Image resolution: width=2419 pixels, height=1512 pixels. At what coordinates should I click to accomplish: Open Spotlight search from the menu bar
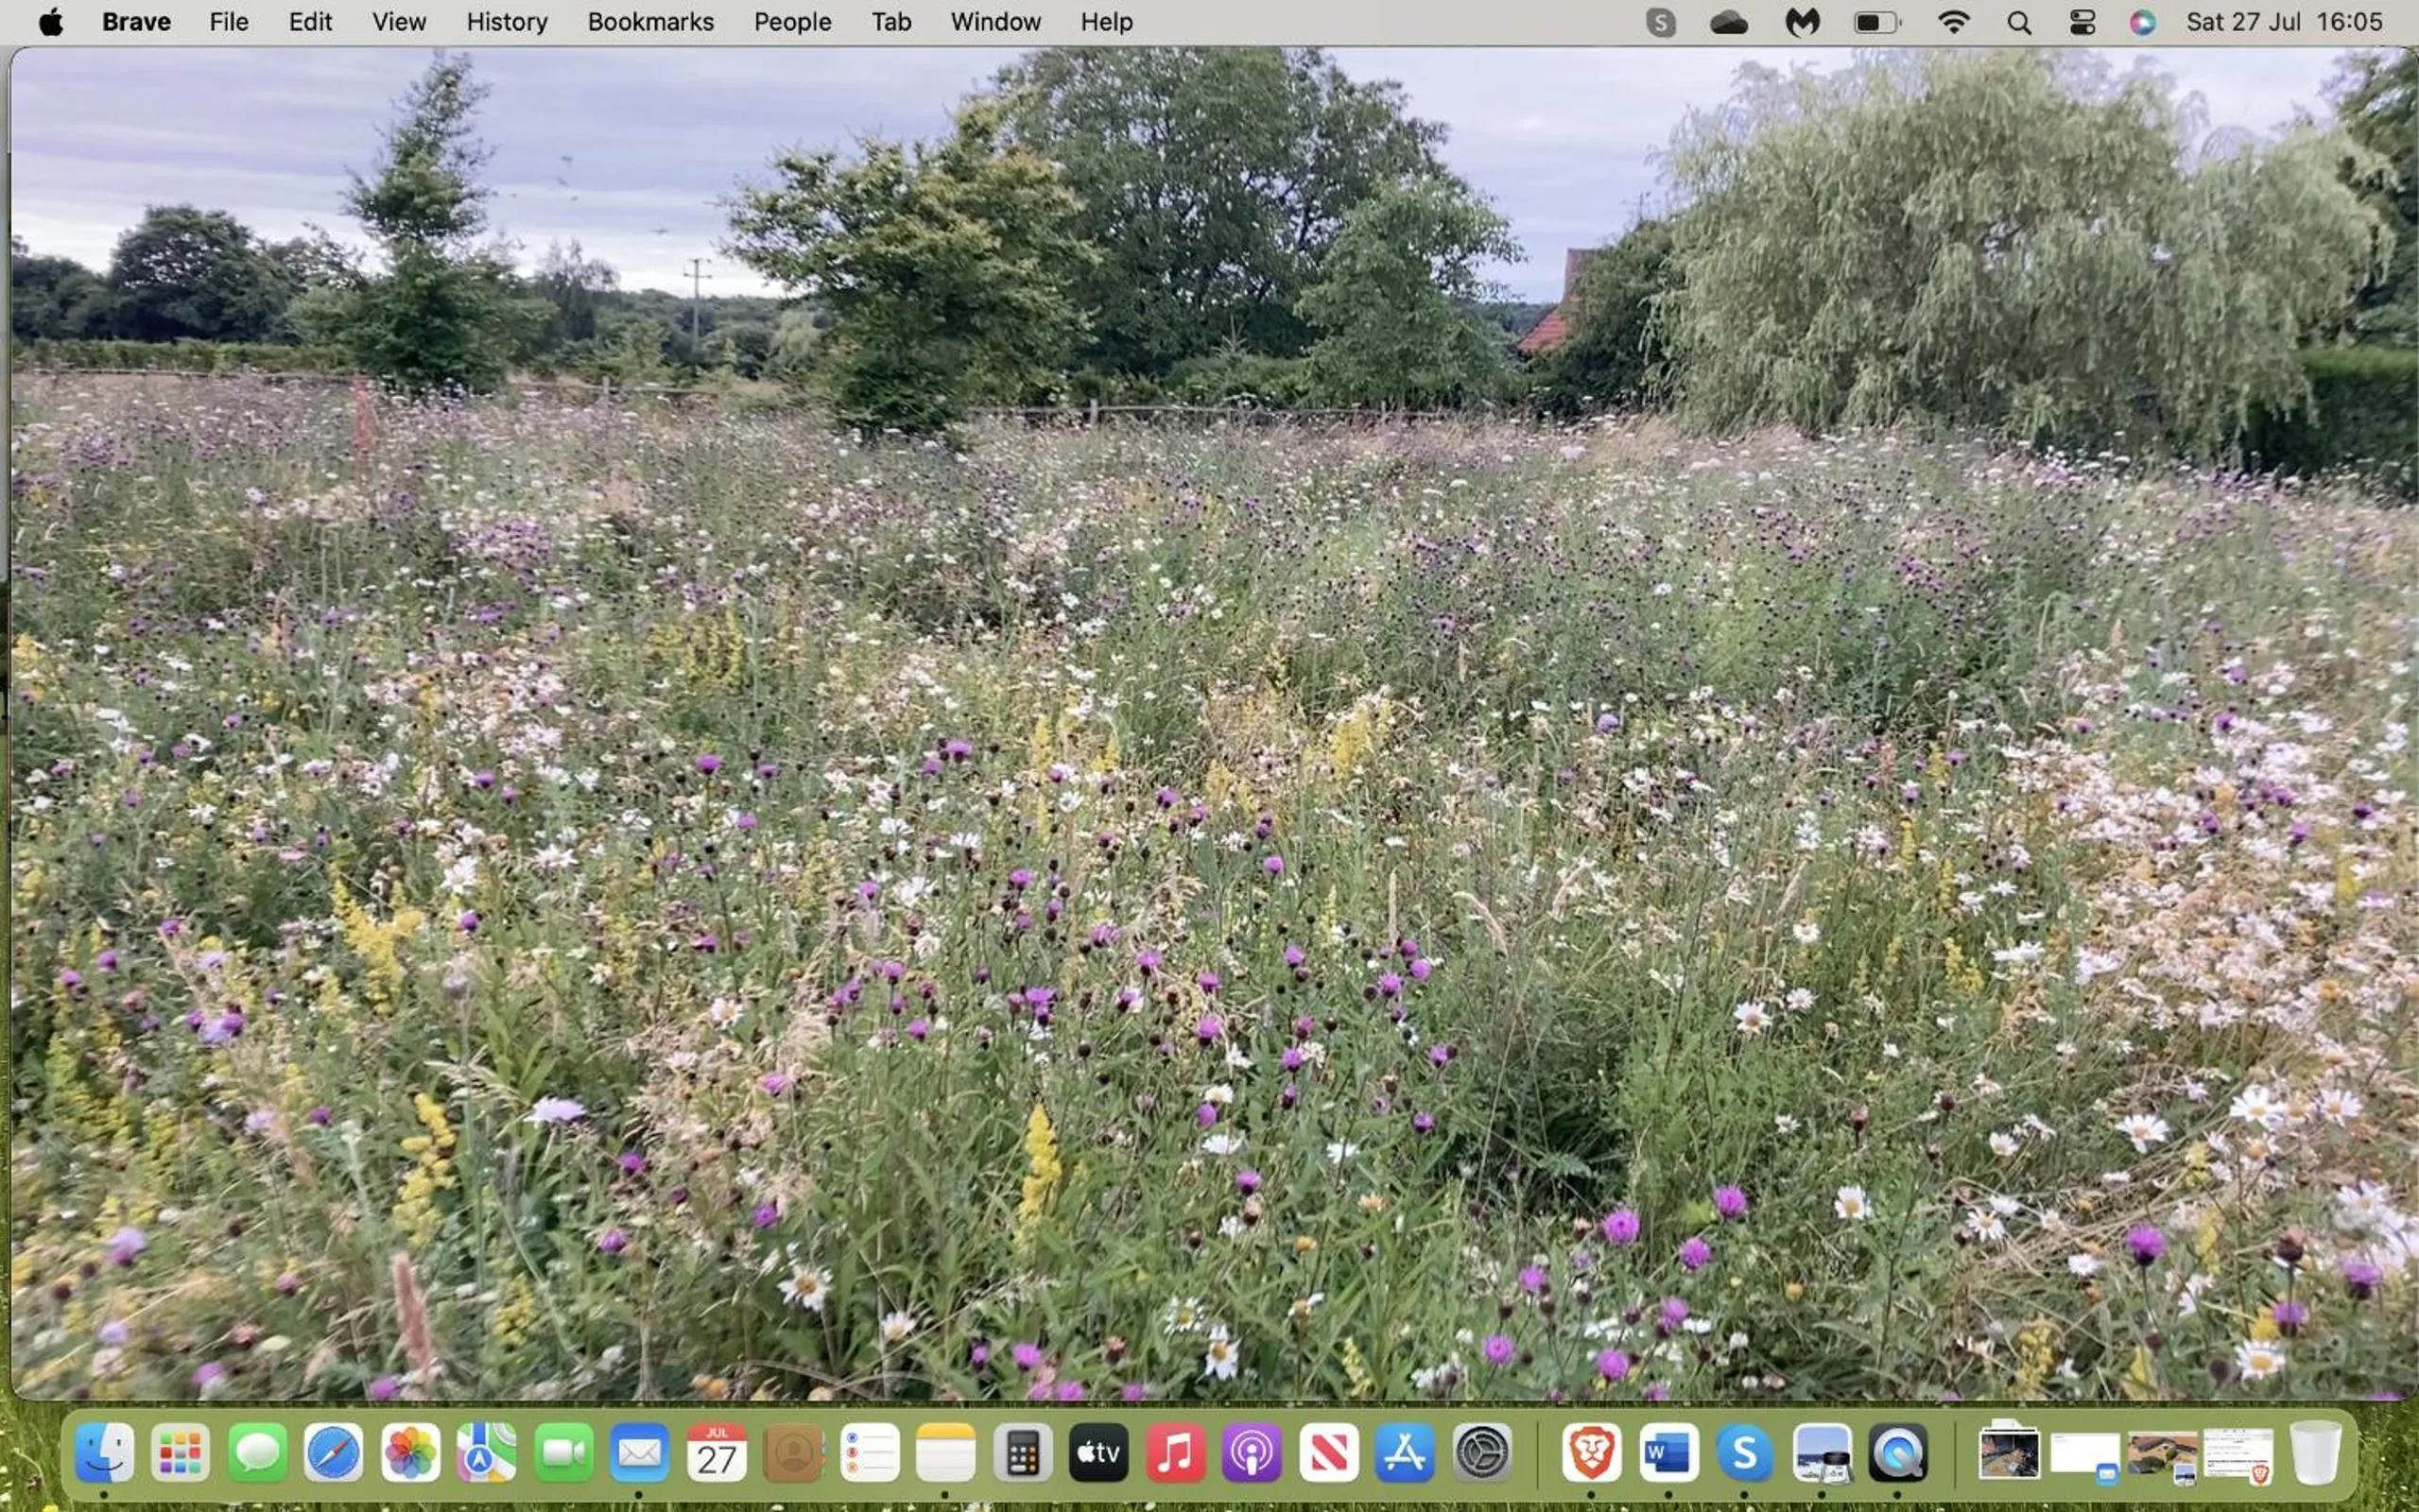pos(2018,21)
